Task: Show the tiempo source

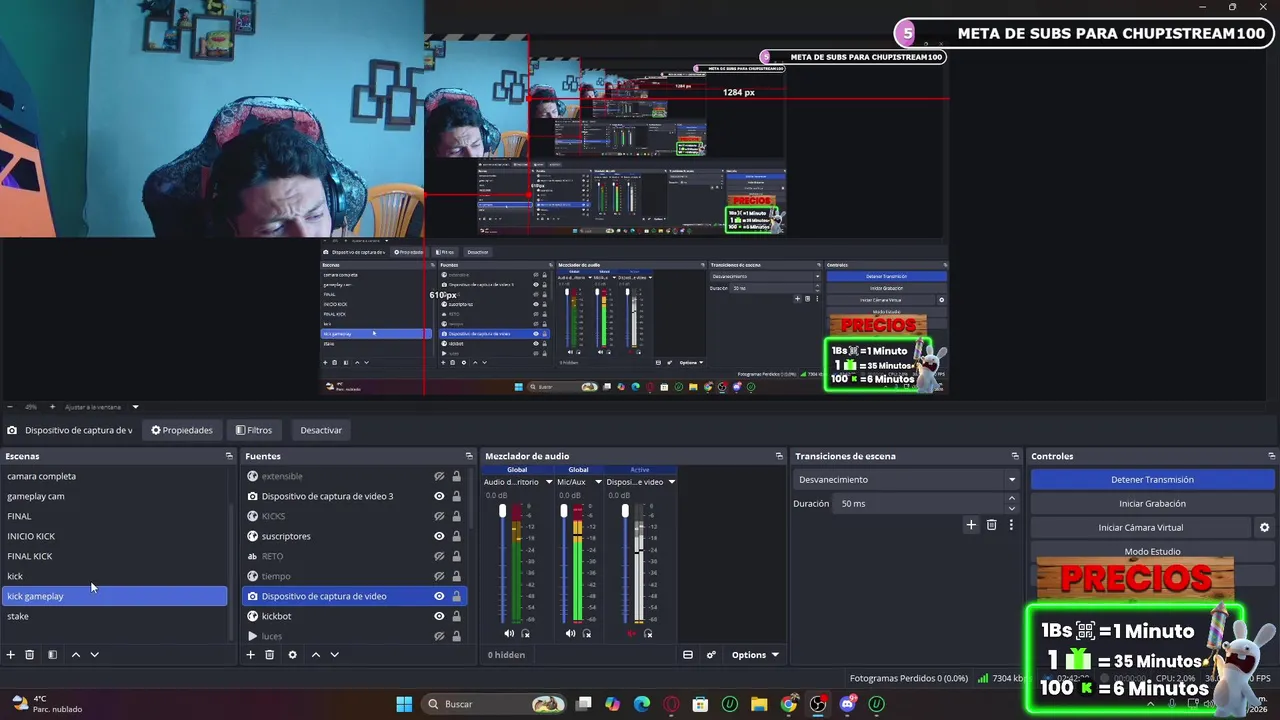Action: (439, 576)
